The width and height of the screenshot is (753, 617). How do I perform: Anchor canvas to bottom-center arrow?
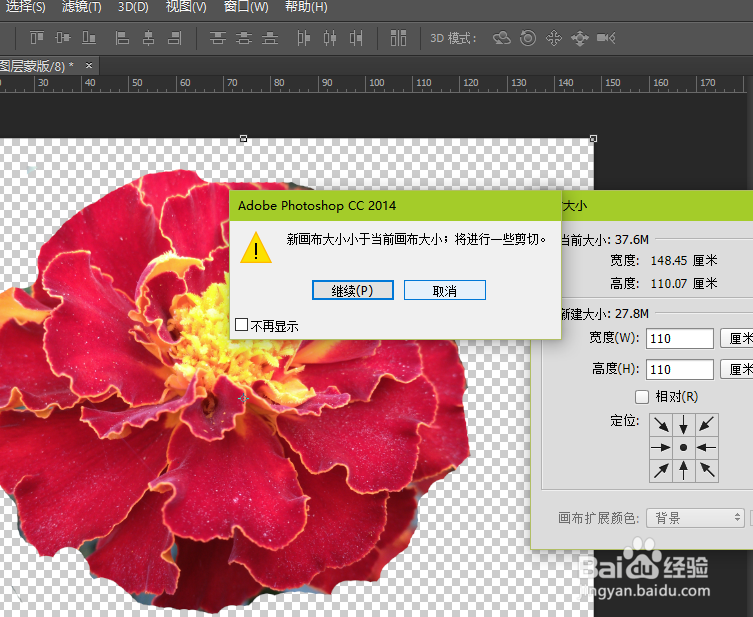coord(683,470)
